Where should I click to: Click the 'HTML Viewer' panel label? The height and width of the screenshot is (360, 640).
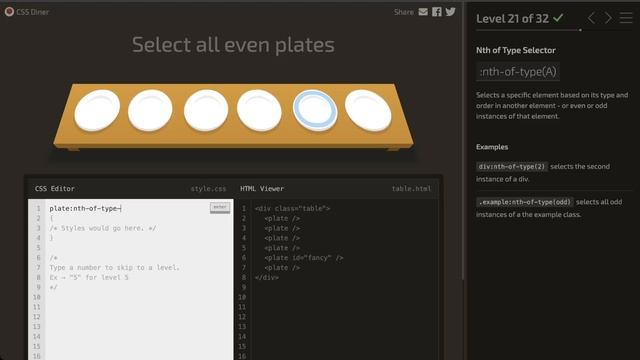tap(262, 189)
